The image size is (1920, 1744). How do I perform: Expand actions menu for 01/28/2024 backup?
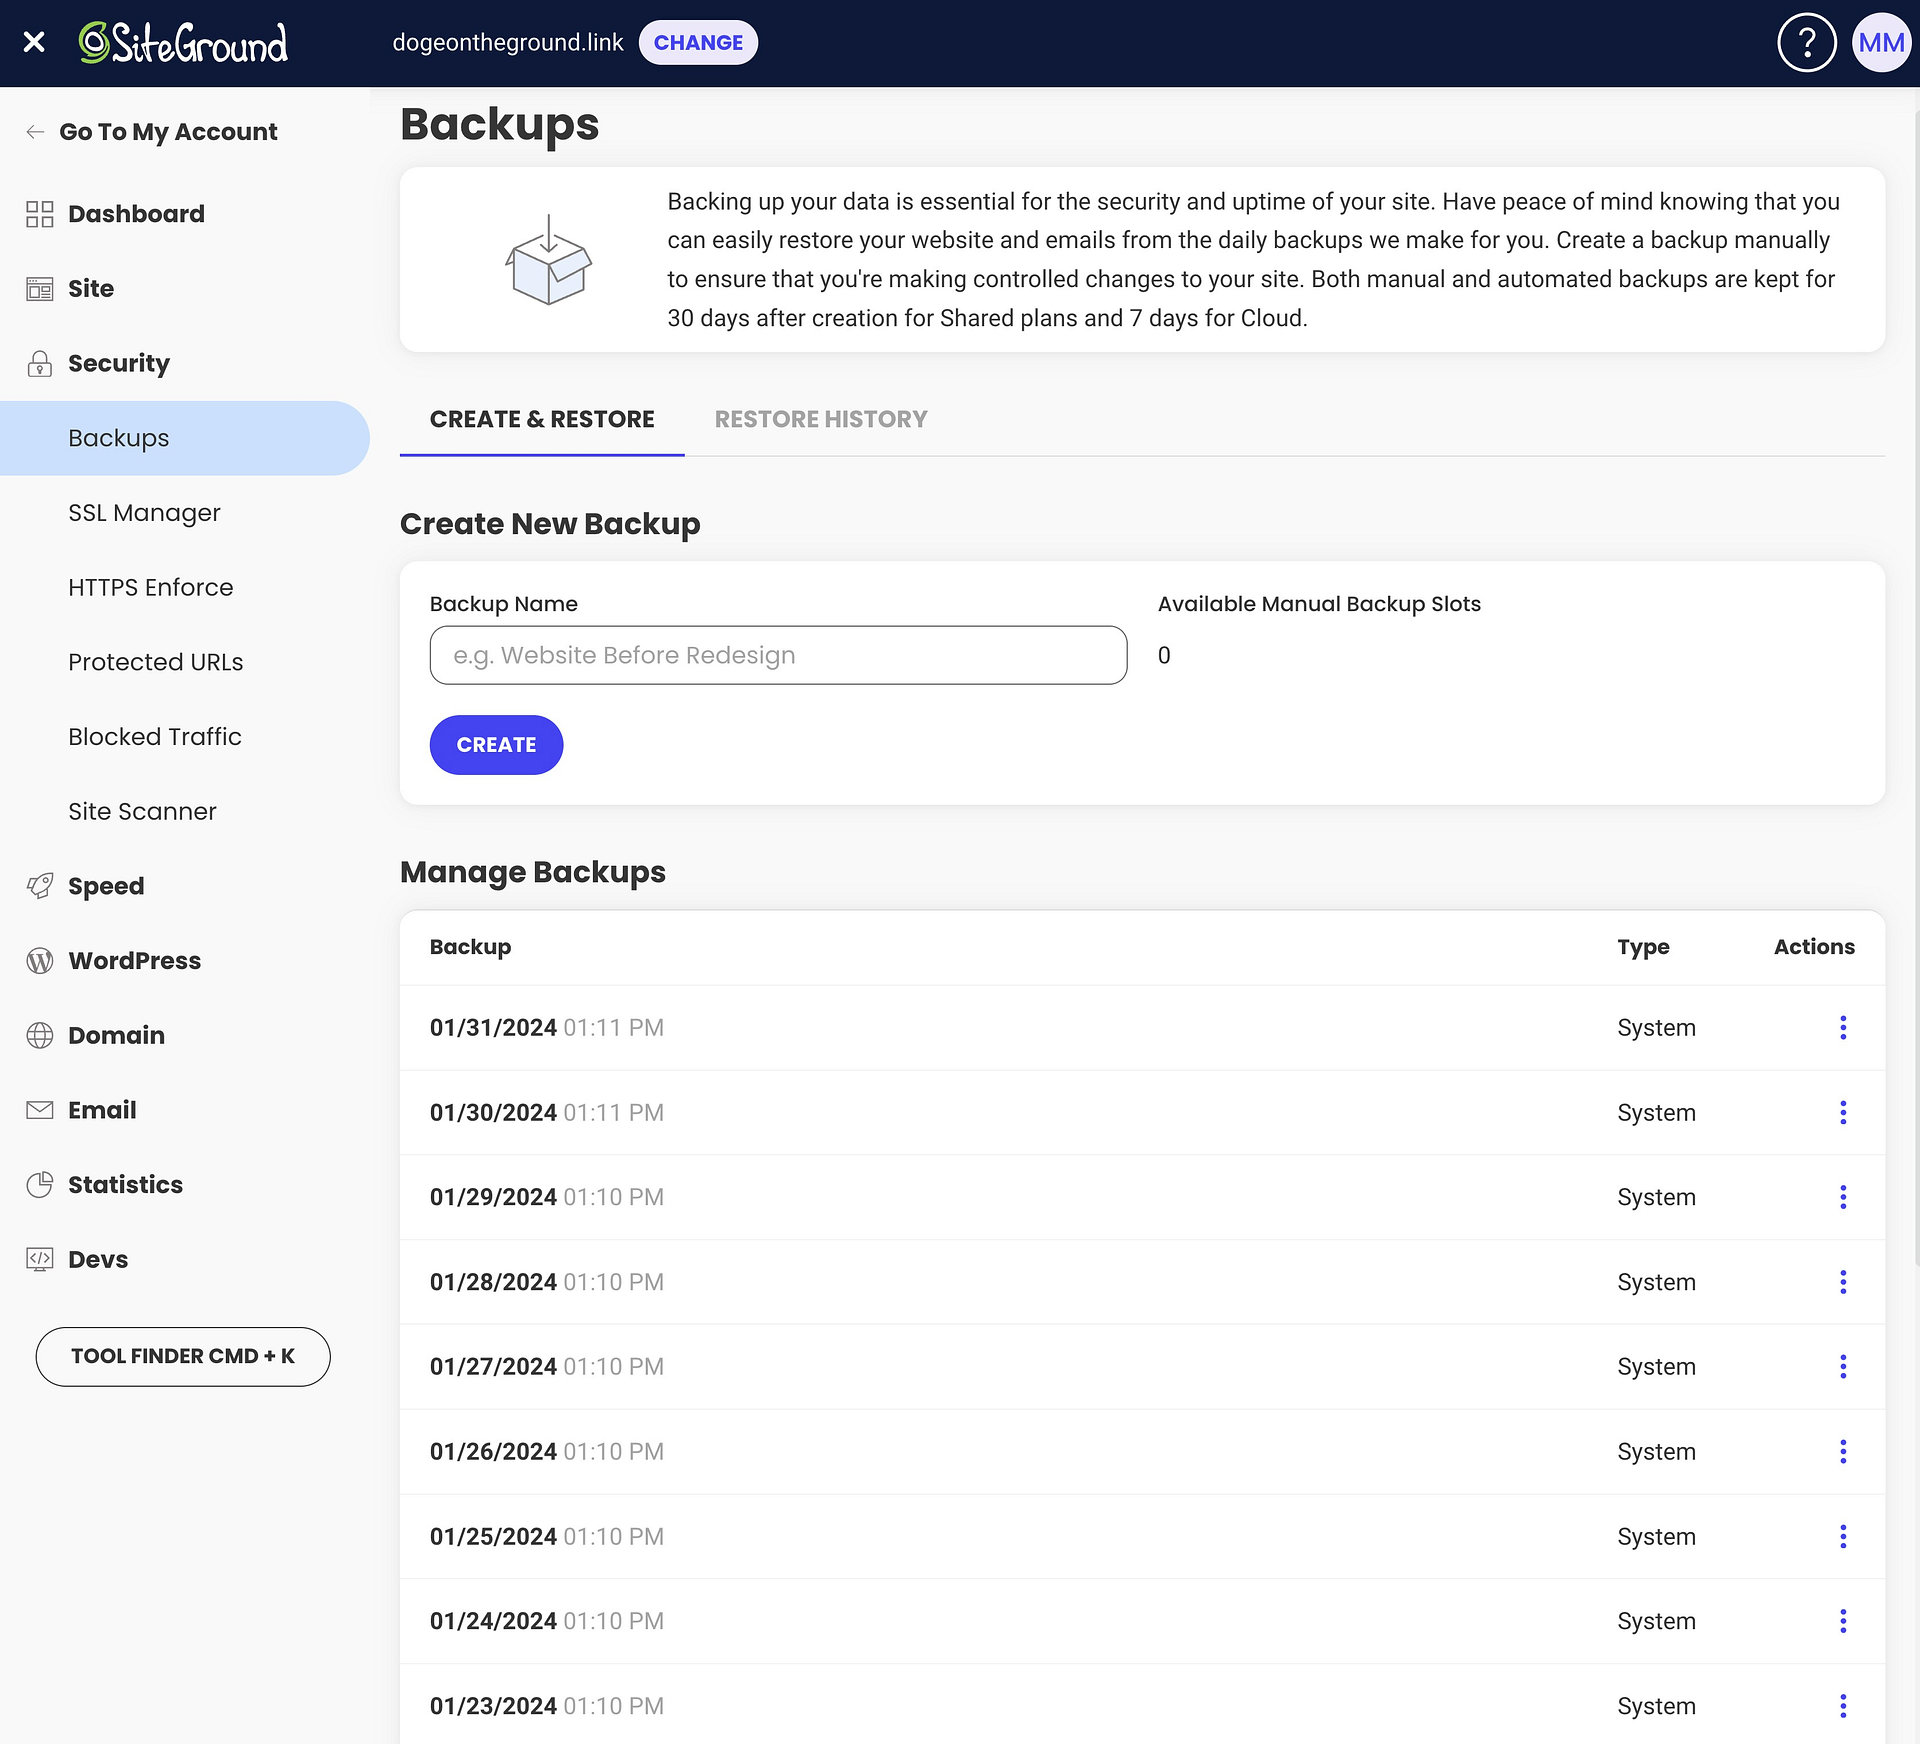tap(1843, 1281)
